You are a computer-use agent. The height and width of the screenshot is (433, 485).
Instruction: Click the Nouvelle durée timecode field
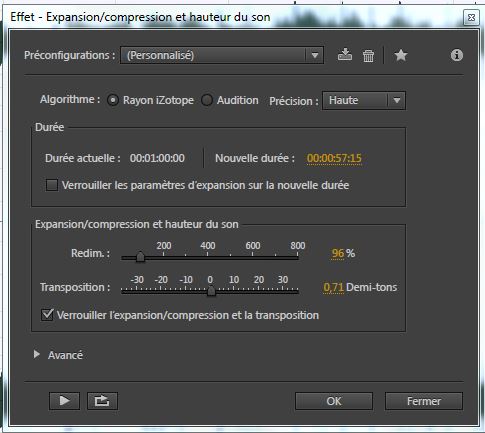coord(334,158)
